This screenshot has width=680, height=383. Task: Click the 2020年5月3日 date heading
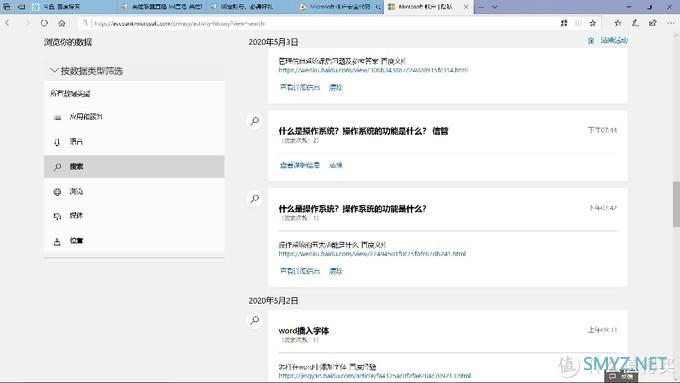[273, 42]
